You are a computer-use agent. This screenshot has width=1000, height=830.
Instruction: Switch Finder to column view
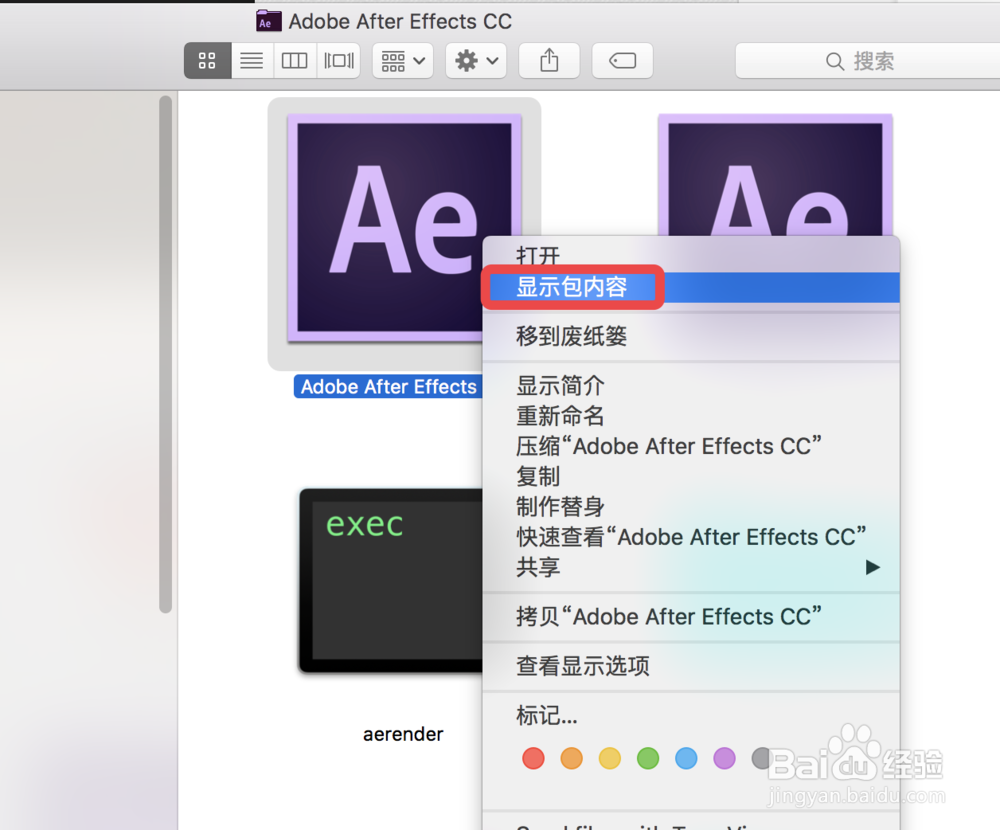(x=295, y=61)
